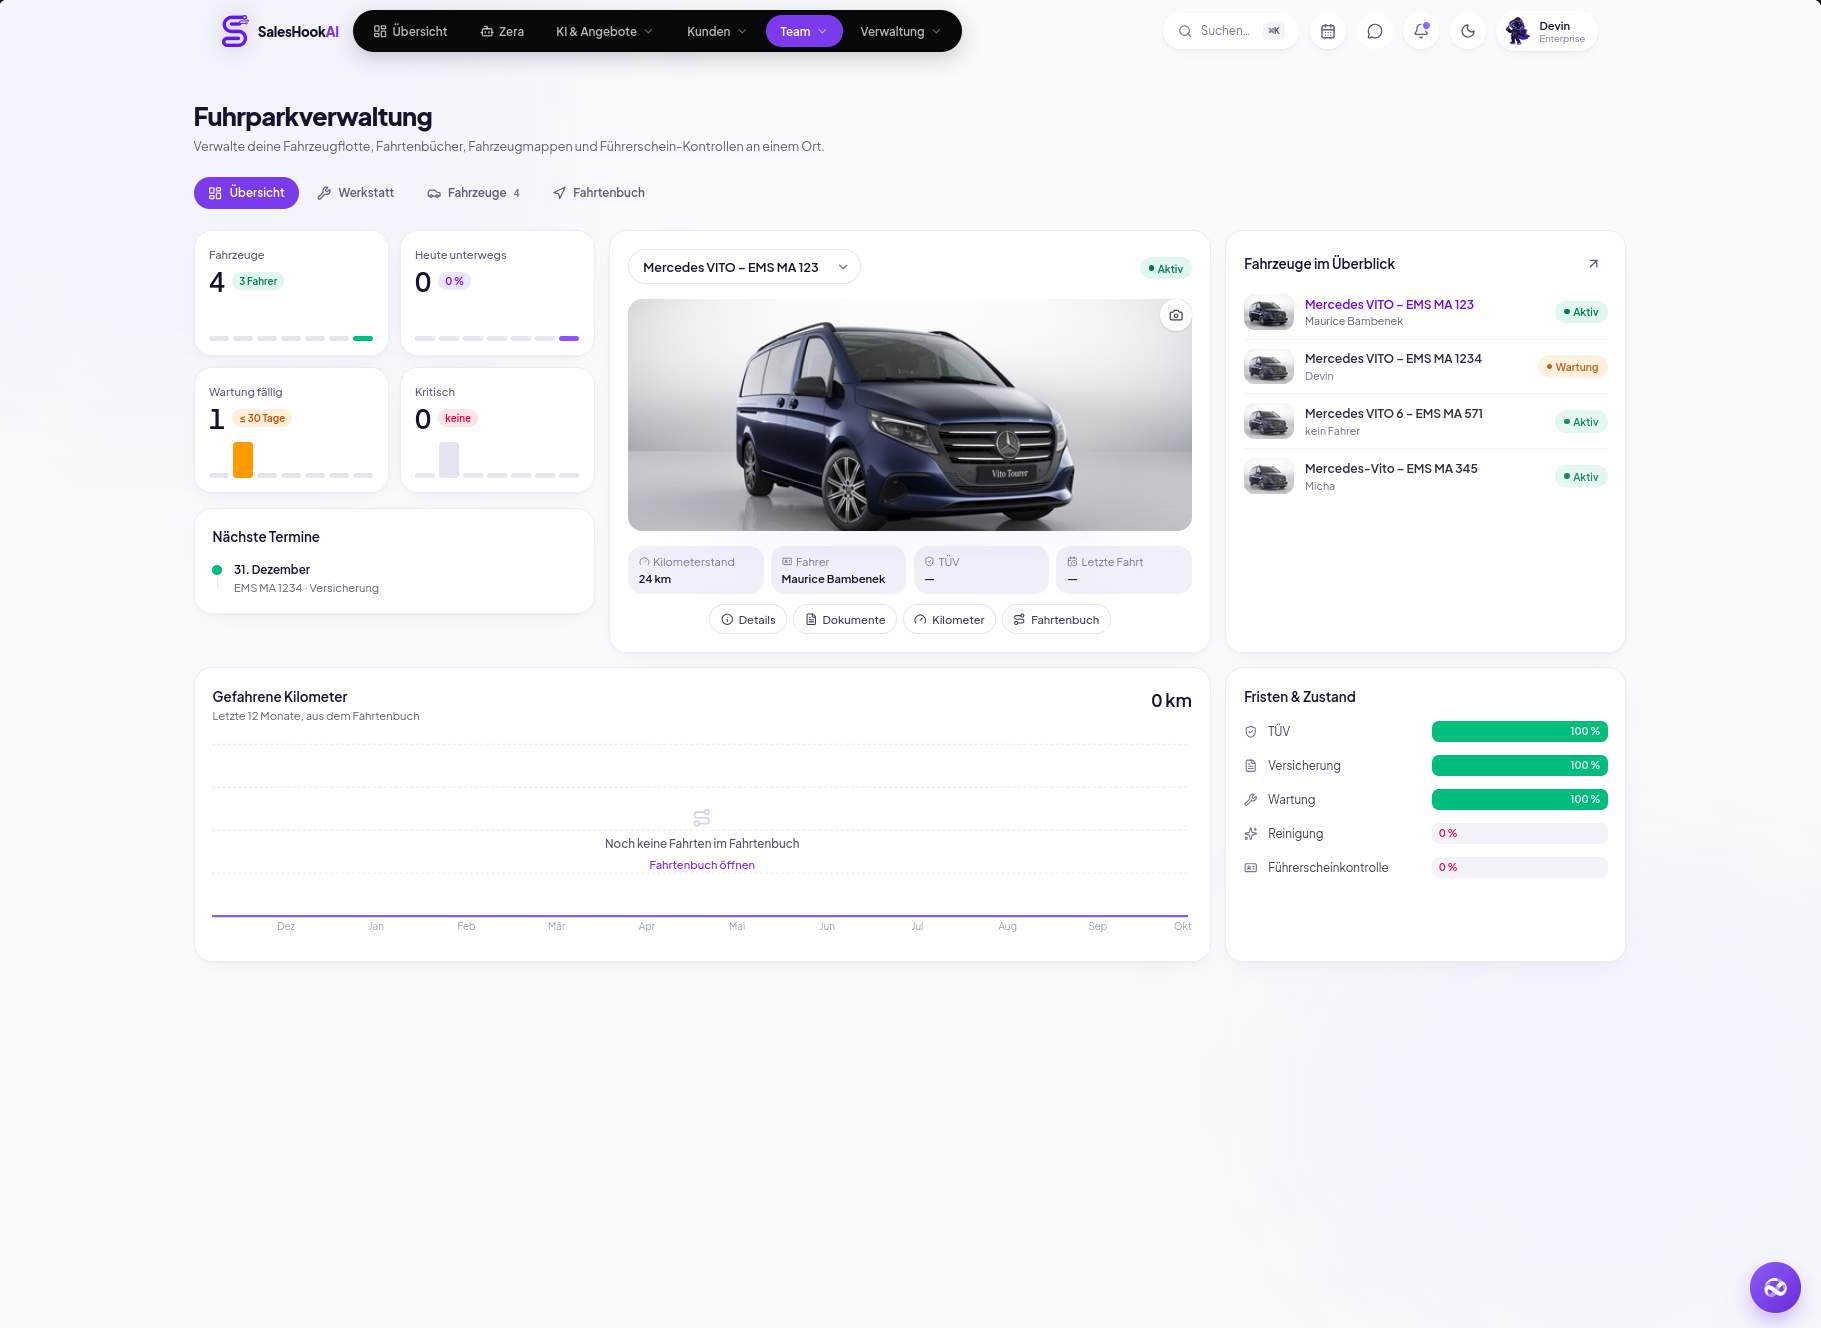Switch to the Werkstatt tab

coord(356,193)
